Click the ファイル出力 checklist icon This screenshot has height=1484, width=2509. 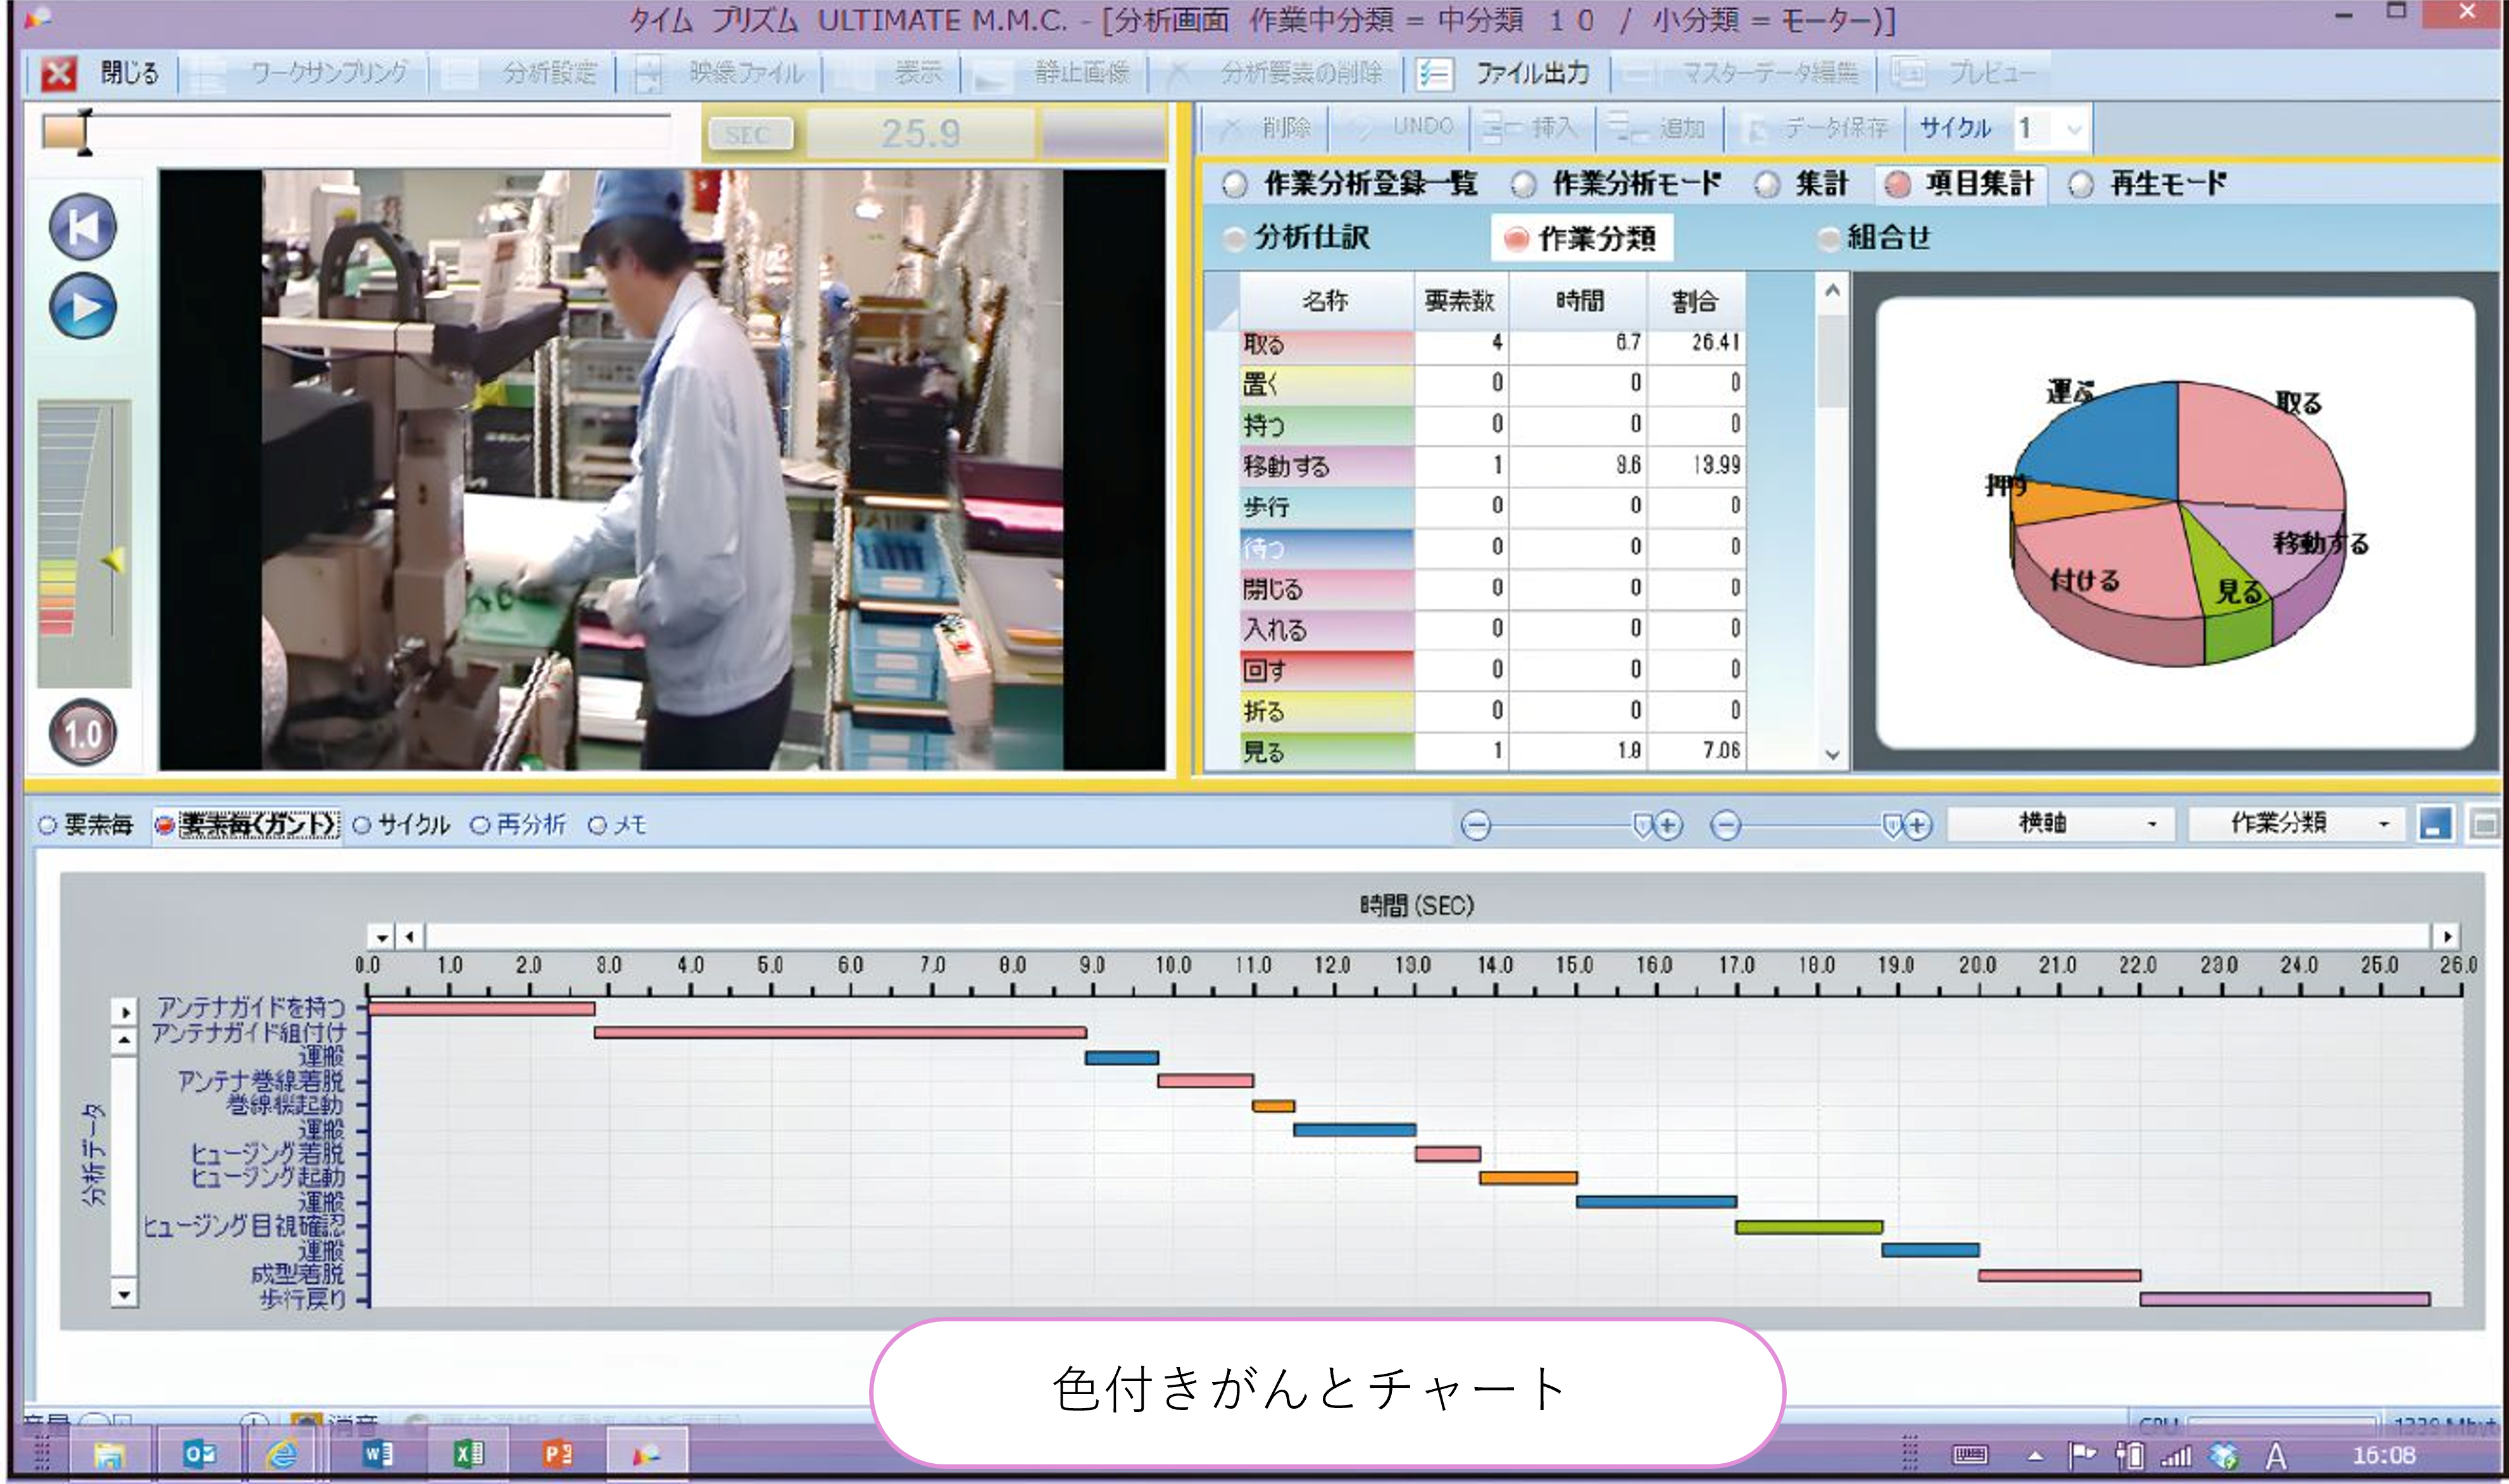[x=1434, y=73]
